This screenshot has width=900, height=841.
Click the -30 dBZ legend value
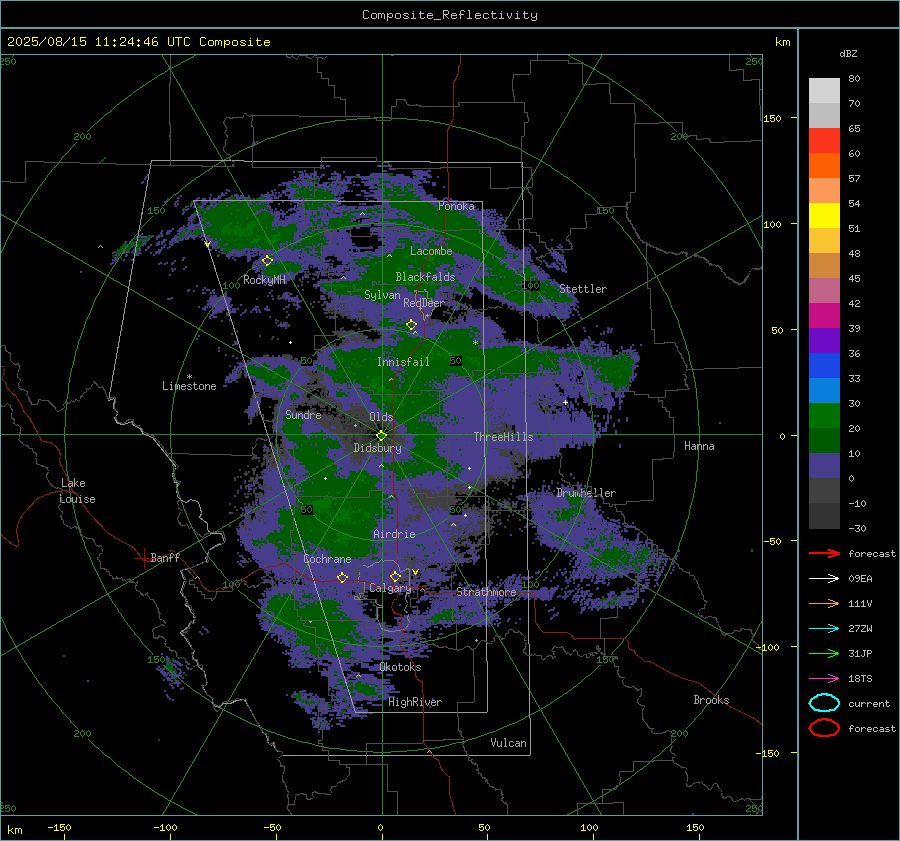coord(857,528)
